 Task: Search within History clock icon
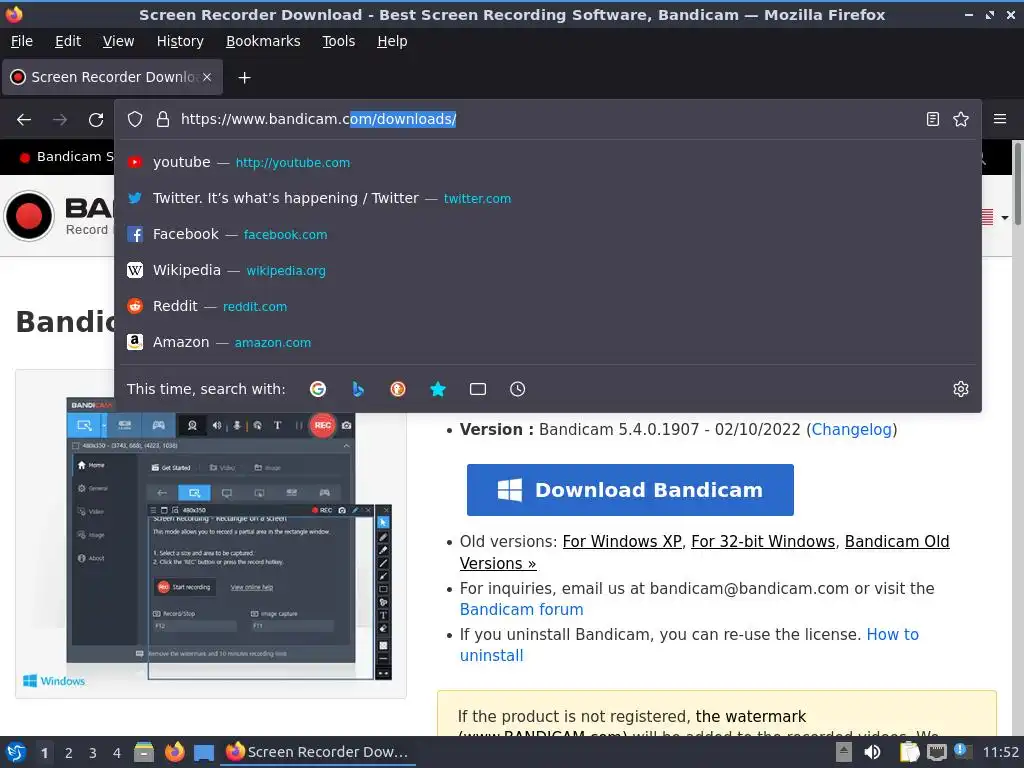point(517,389)
